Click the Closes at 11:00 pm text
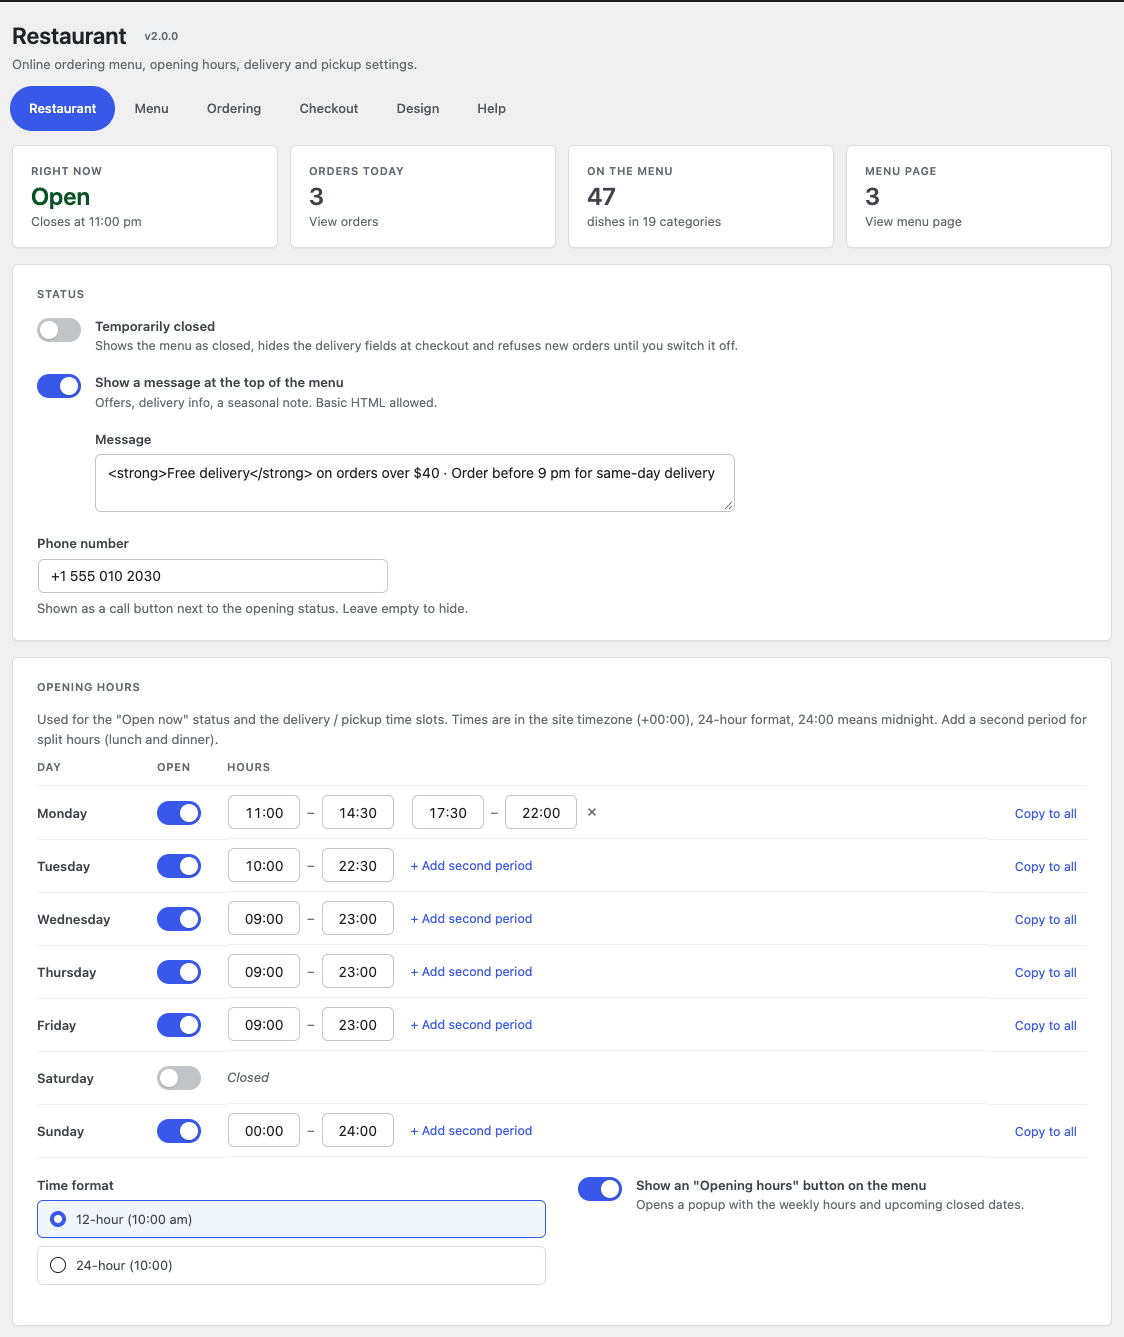1124x1337 pixels. (86, 222)
